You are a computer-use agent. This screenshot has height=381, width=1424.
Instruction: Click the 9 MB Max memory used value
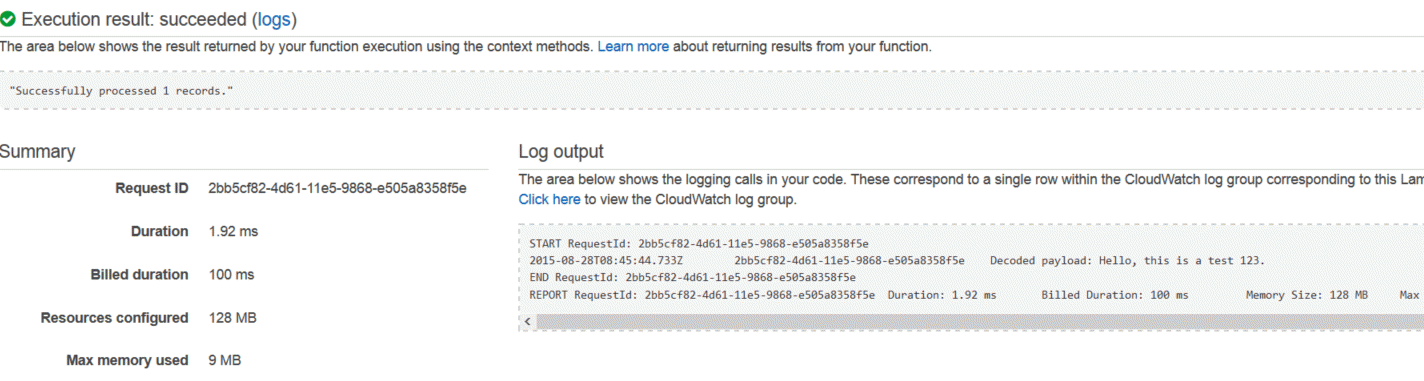[224, 360]
